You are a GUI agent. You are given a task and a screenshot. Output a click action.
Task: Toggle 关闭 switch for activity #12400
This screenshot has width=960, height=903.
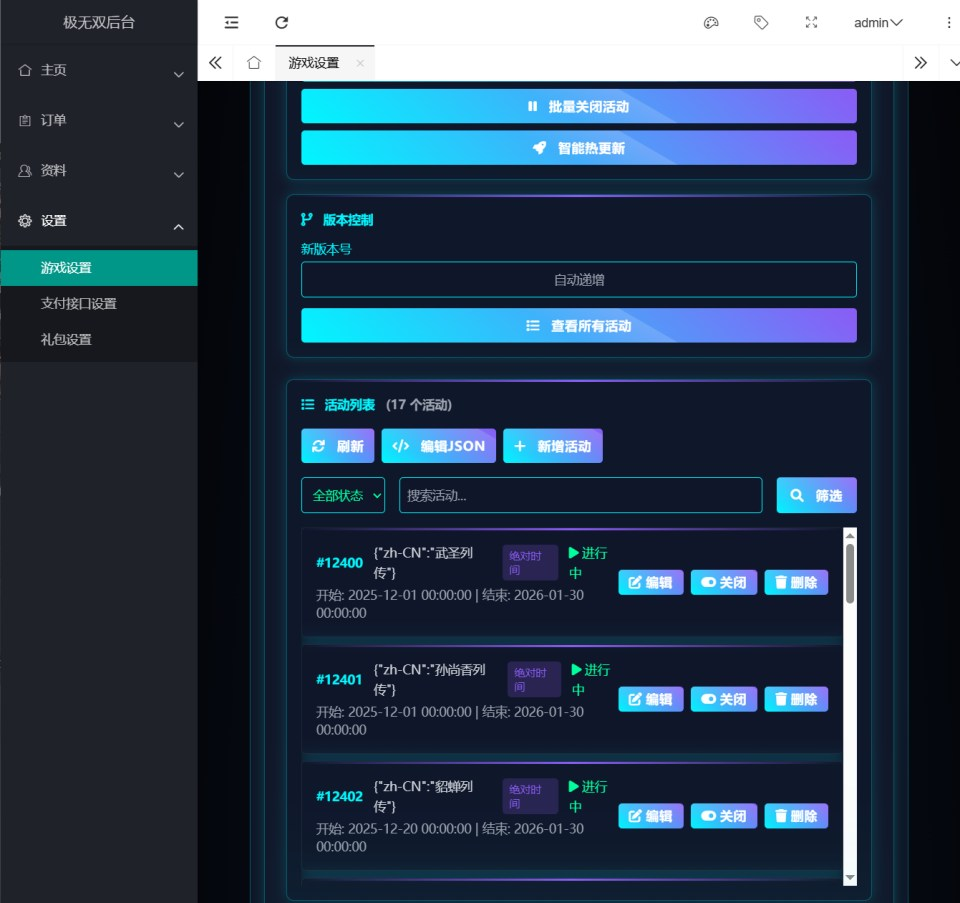[x=723, y=583]
